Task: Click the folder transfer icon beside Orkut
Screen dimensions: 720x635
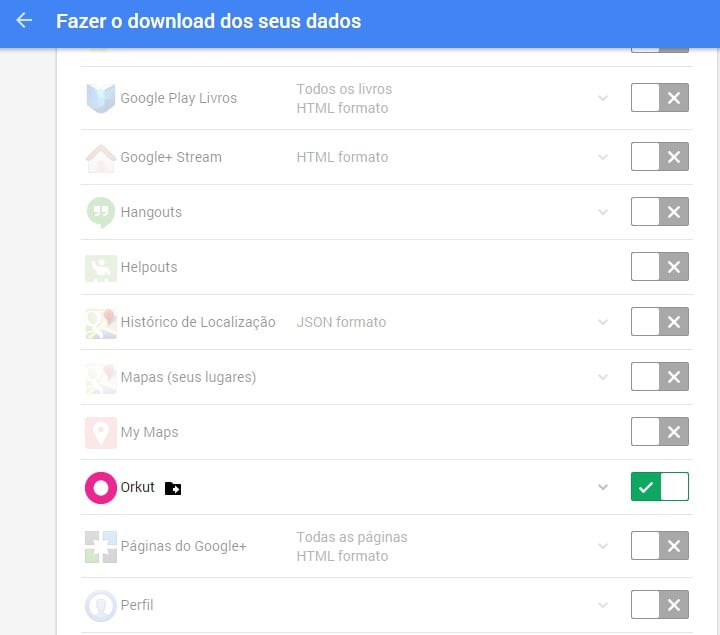Action: pyautogui.click(x=173, y=488)
